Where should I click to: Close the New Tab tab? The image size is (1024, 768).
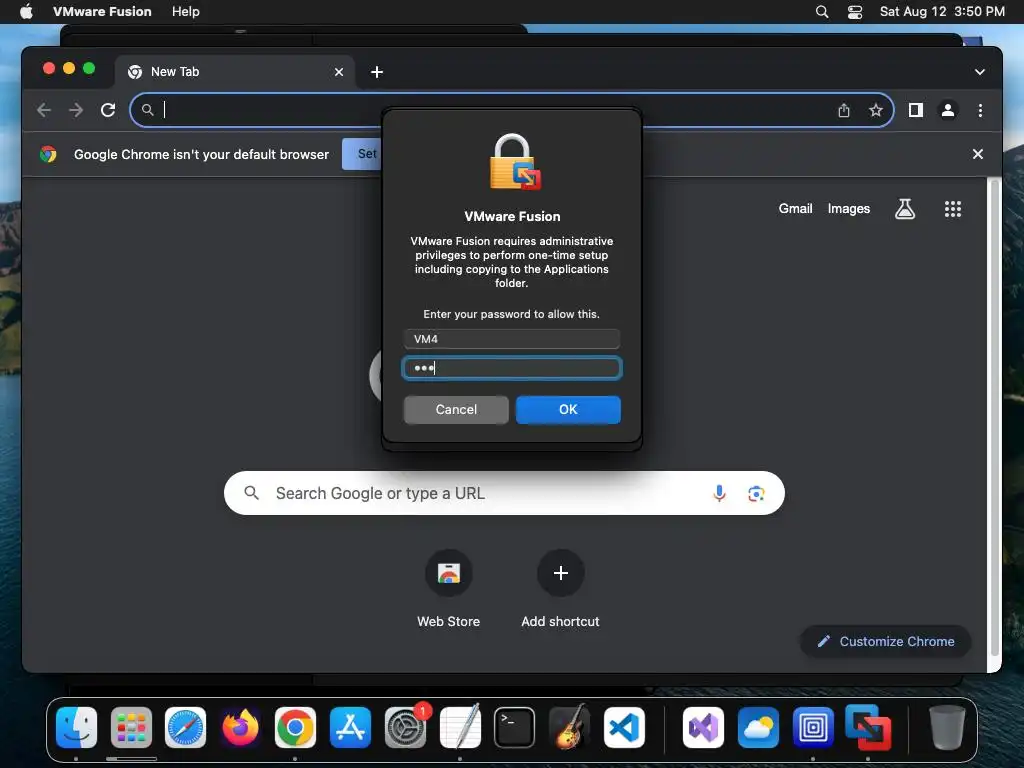[339, 72]
